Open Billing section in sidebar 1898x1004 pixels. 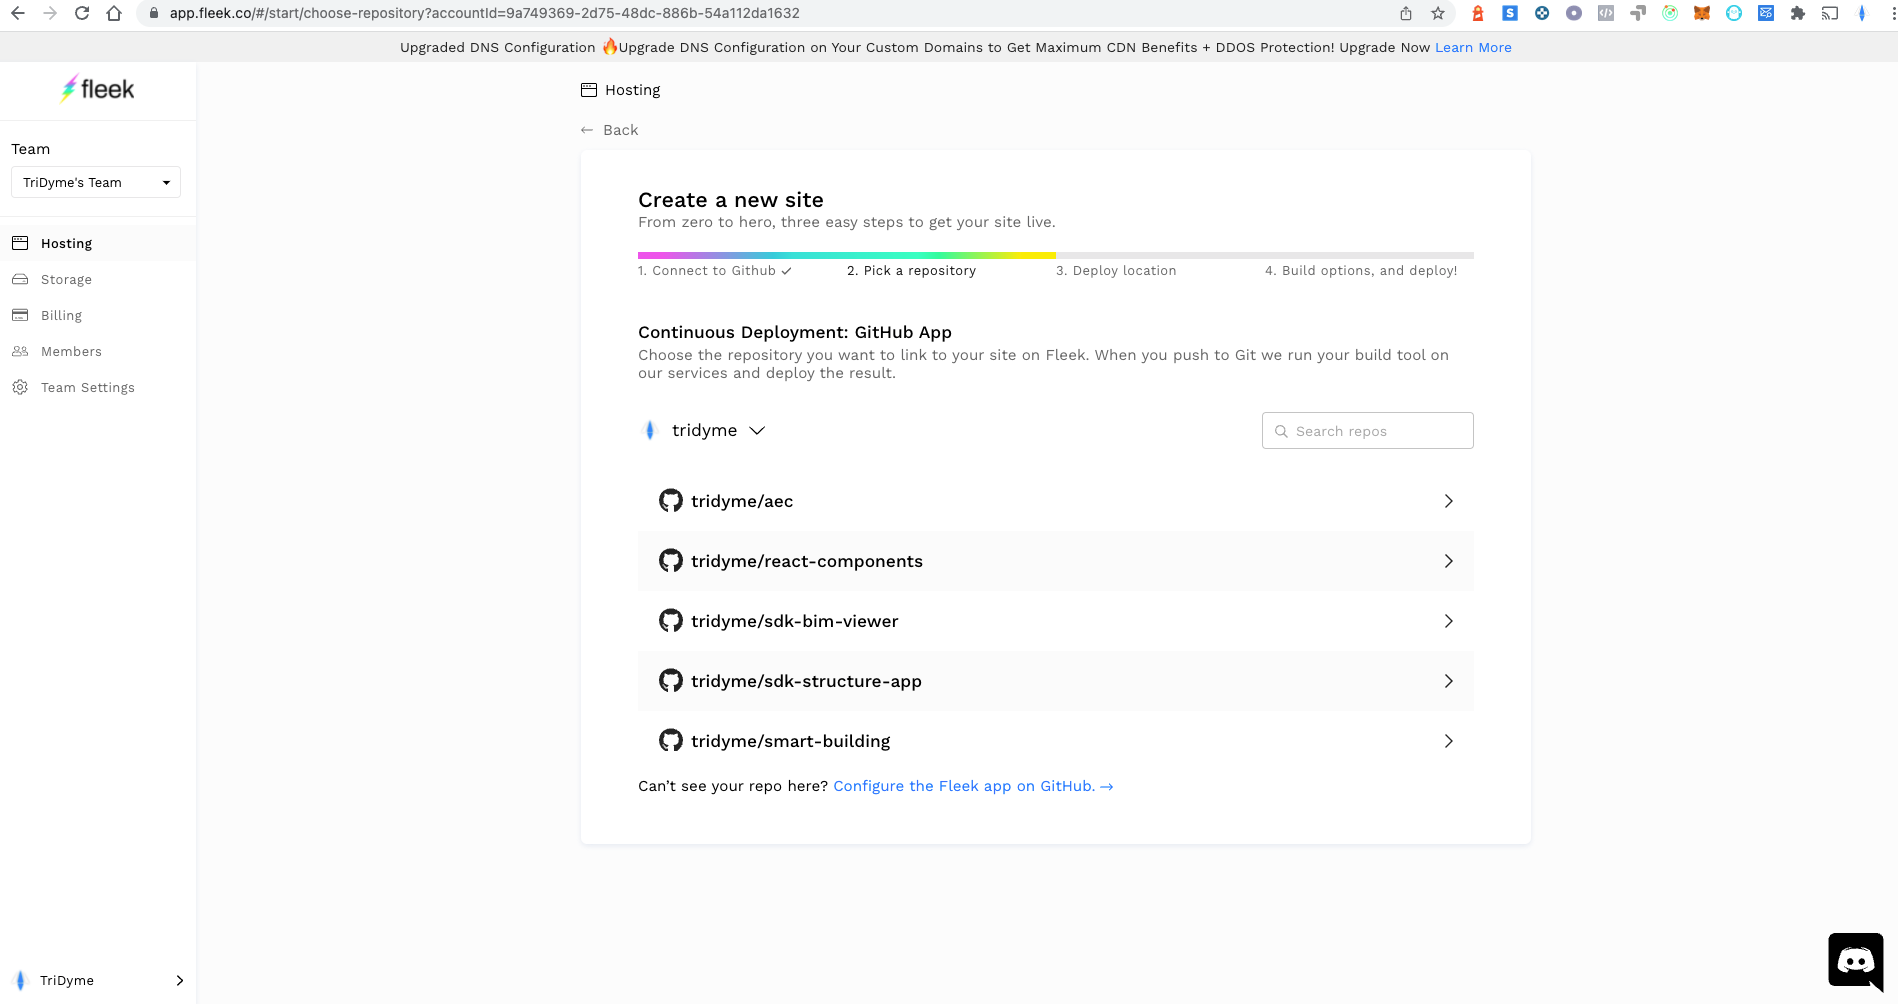[98, 315]
